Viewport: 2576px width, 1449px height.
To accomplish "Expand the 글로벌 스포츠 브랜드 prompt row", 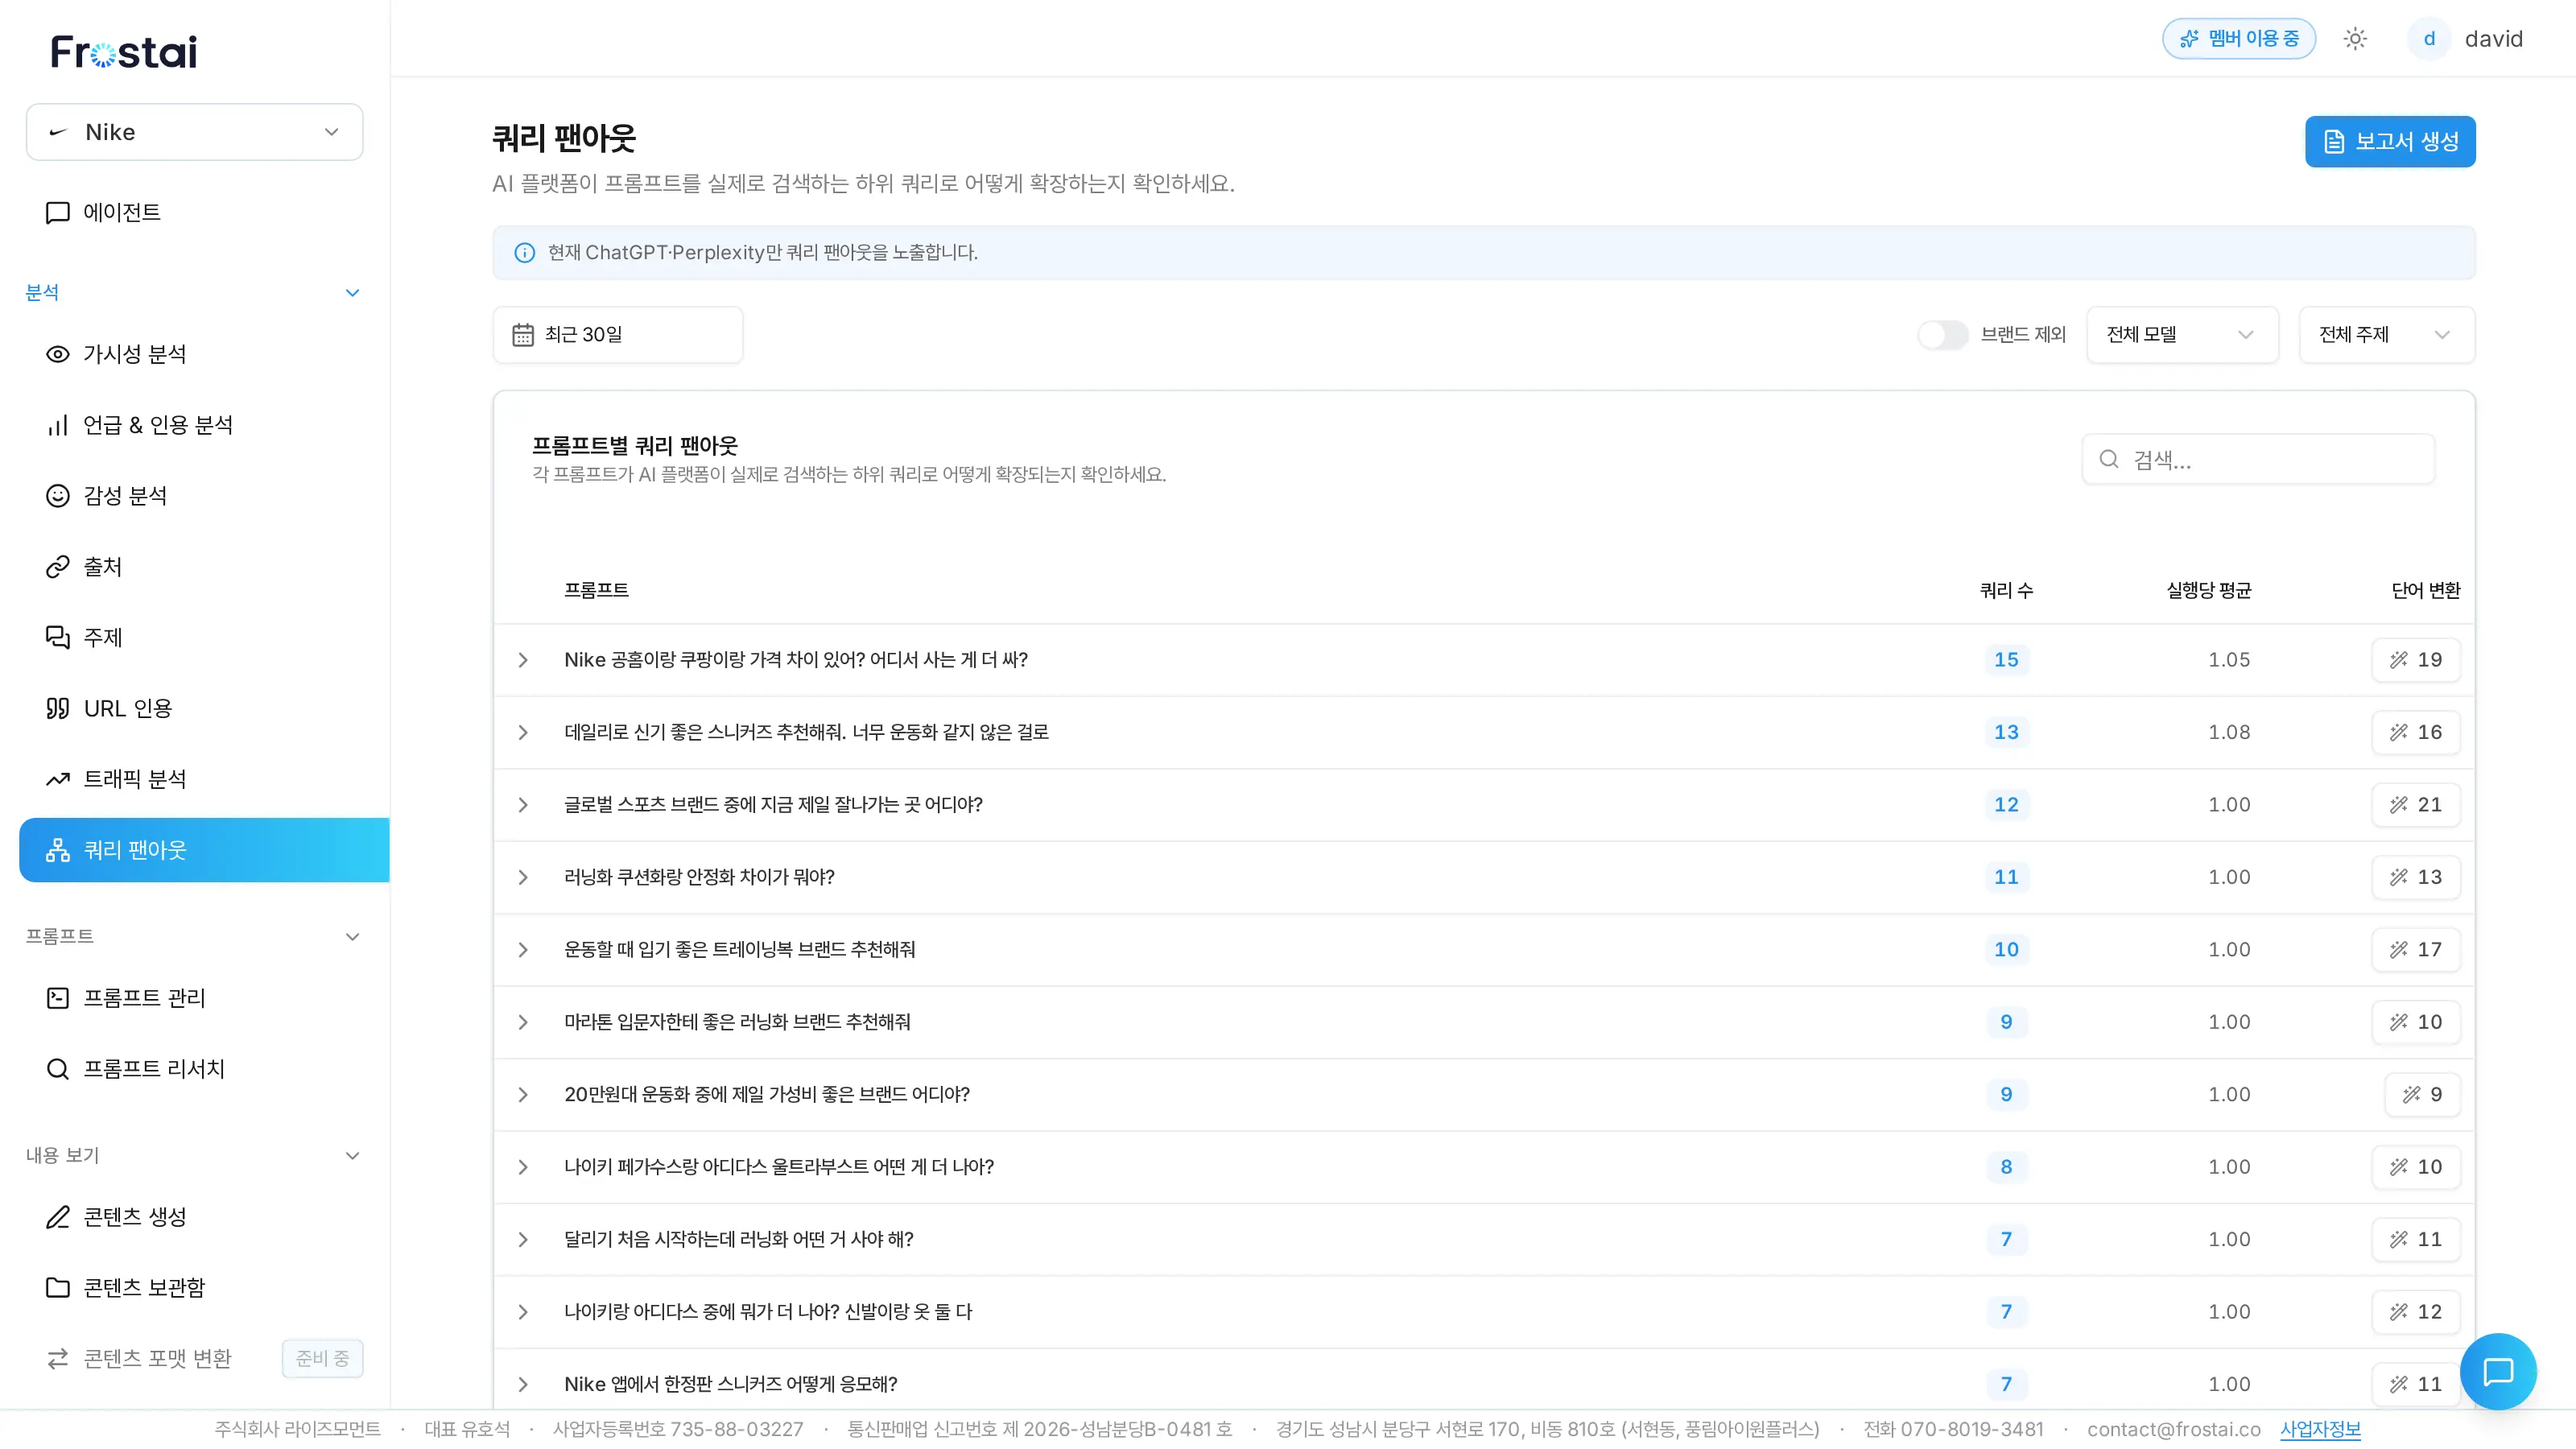I will click(523, 805).
